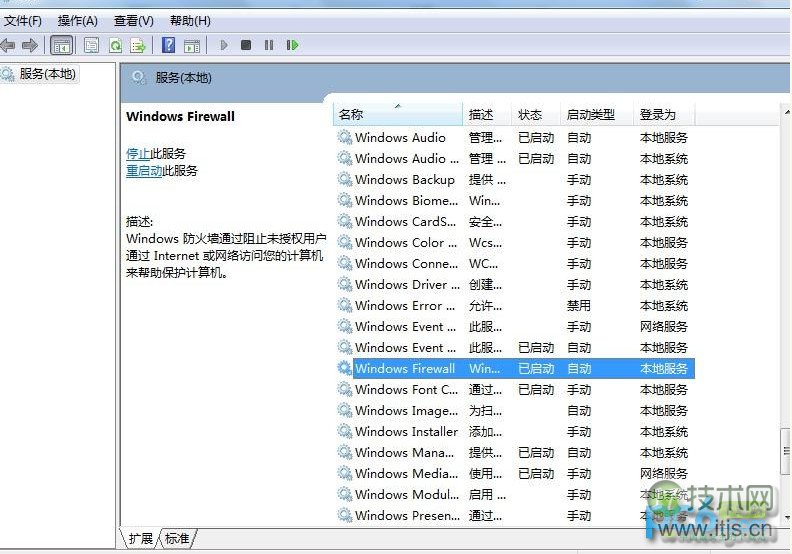792x554 pixels.
Task: Select the Windows Color service name
Action: pos(406,242)
